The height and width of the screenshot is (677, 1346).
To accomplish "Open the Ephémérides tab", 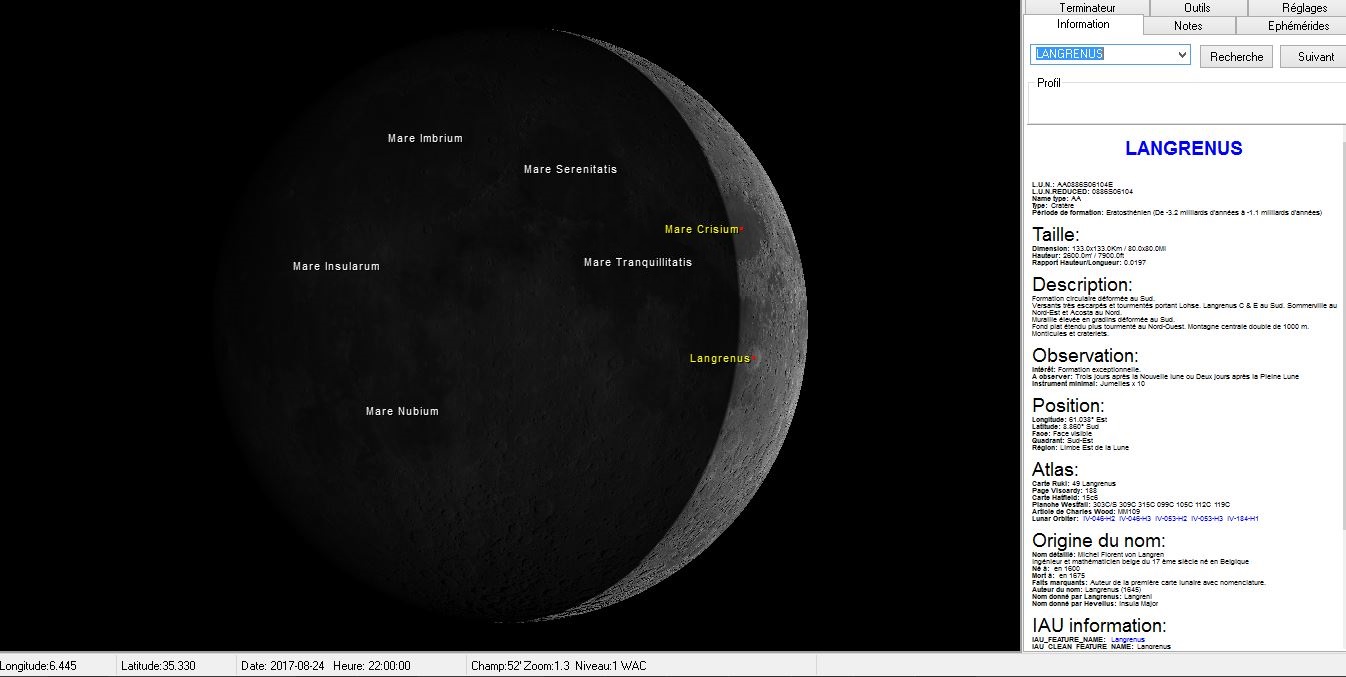I will (1291, 26).
